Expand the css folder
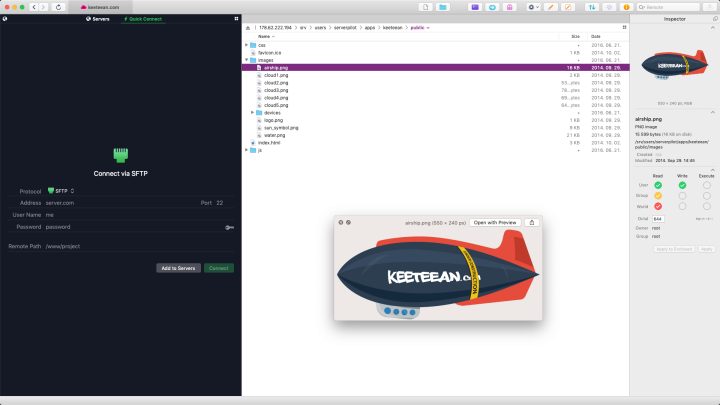Screen dimensions: 720x405 coord(247,45)
